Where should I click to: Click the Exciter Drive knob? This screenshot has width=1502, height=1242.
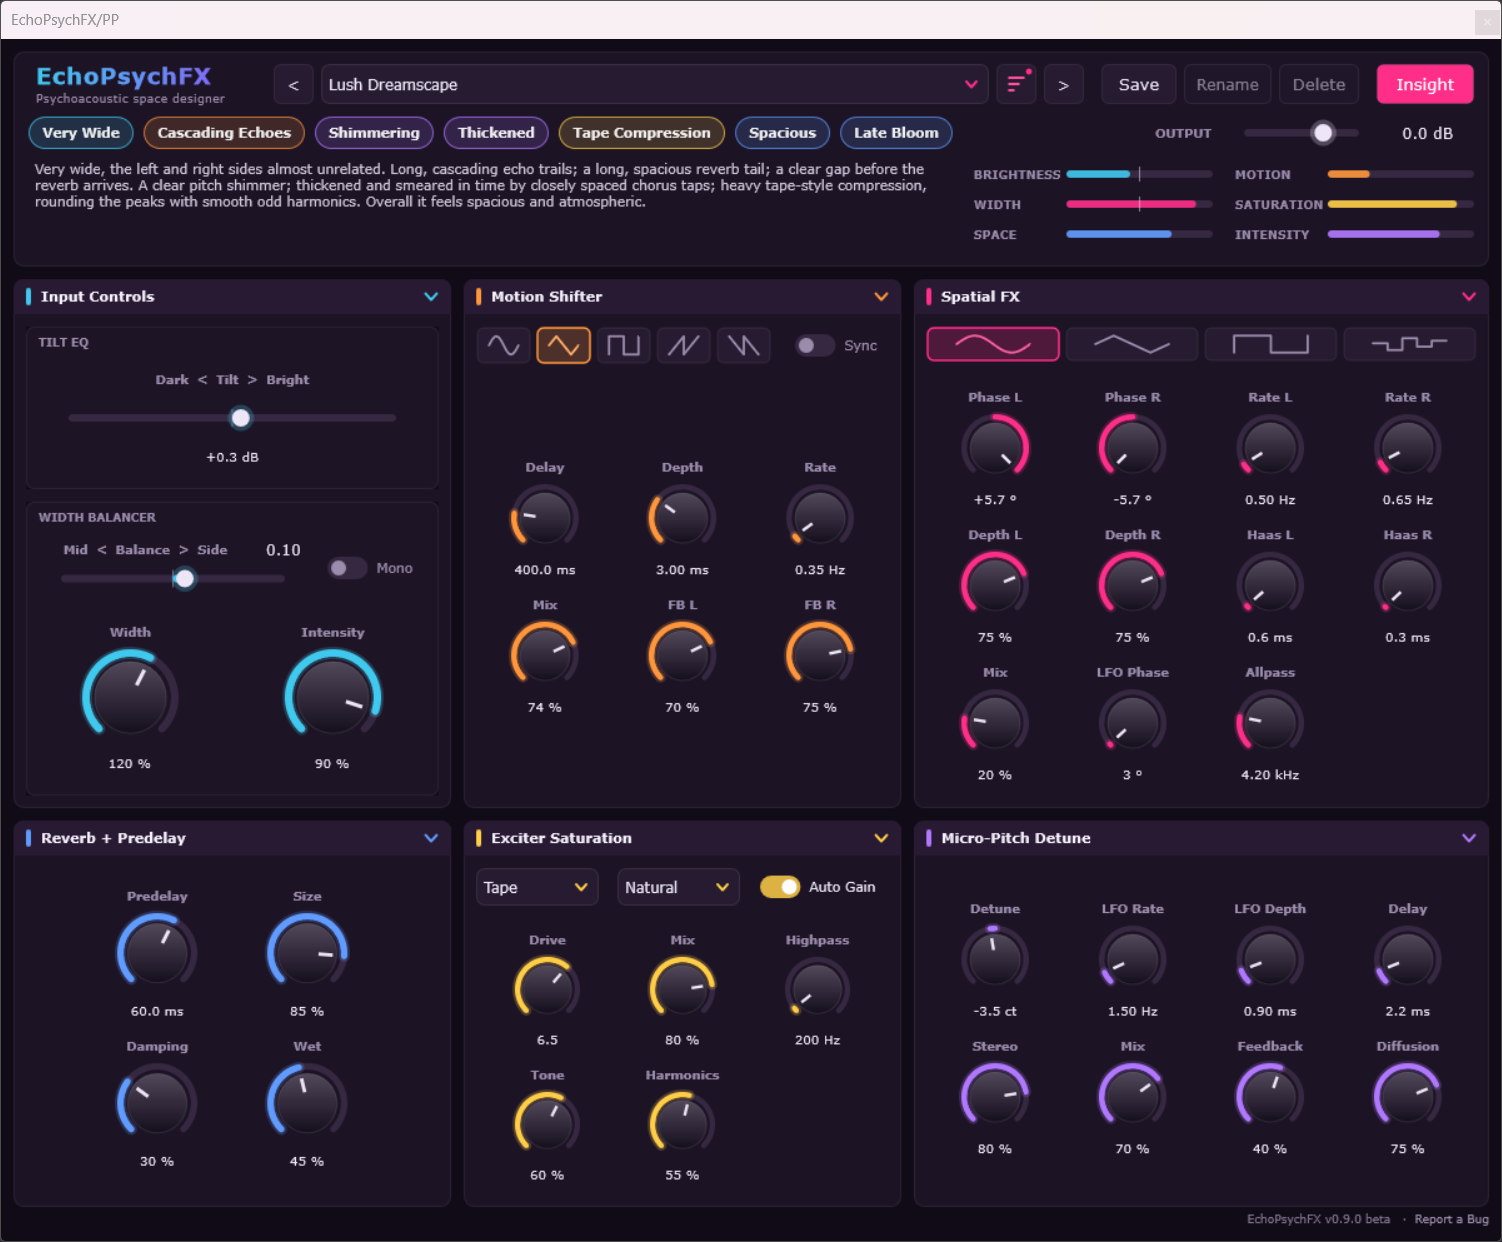pyautogui.click(x=547, y=988)
